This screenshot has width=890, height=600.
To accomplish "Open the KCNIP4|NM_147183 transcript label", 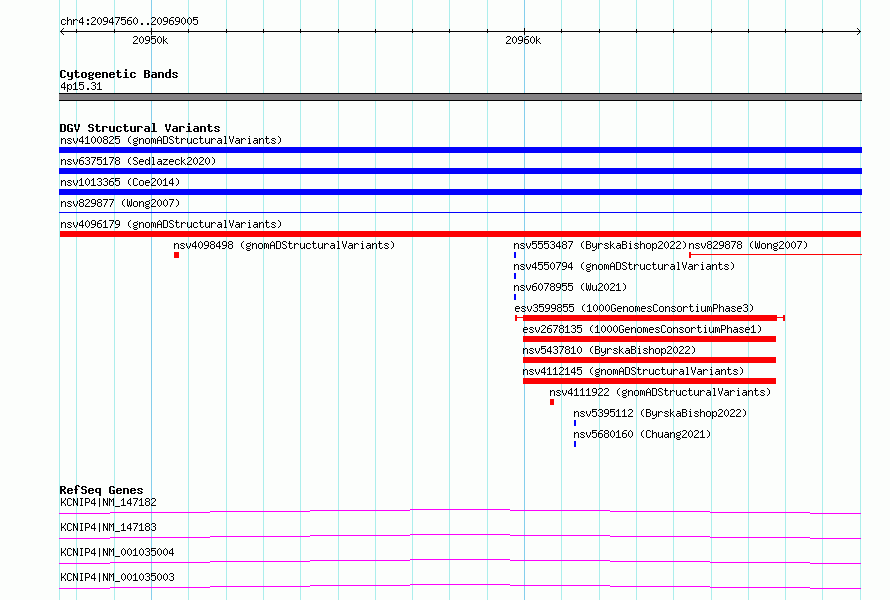I will point(108,527).
